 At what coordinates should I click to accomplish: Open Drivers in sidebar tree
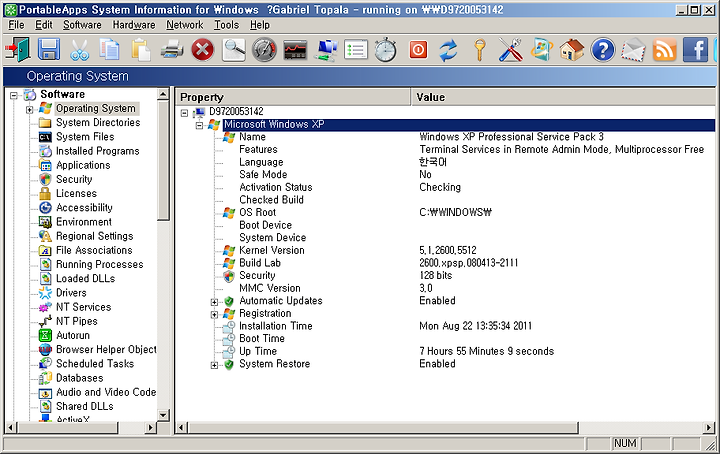click(71, 293)
